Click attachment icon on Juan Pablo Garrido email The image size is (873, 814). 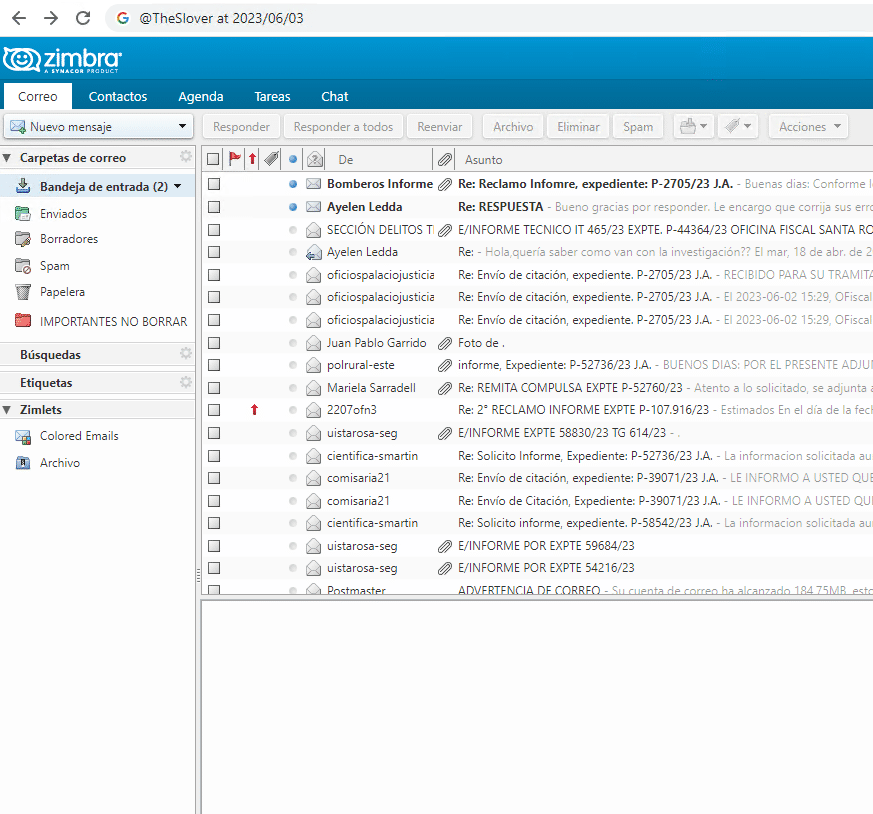point(444,343)
